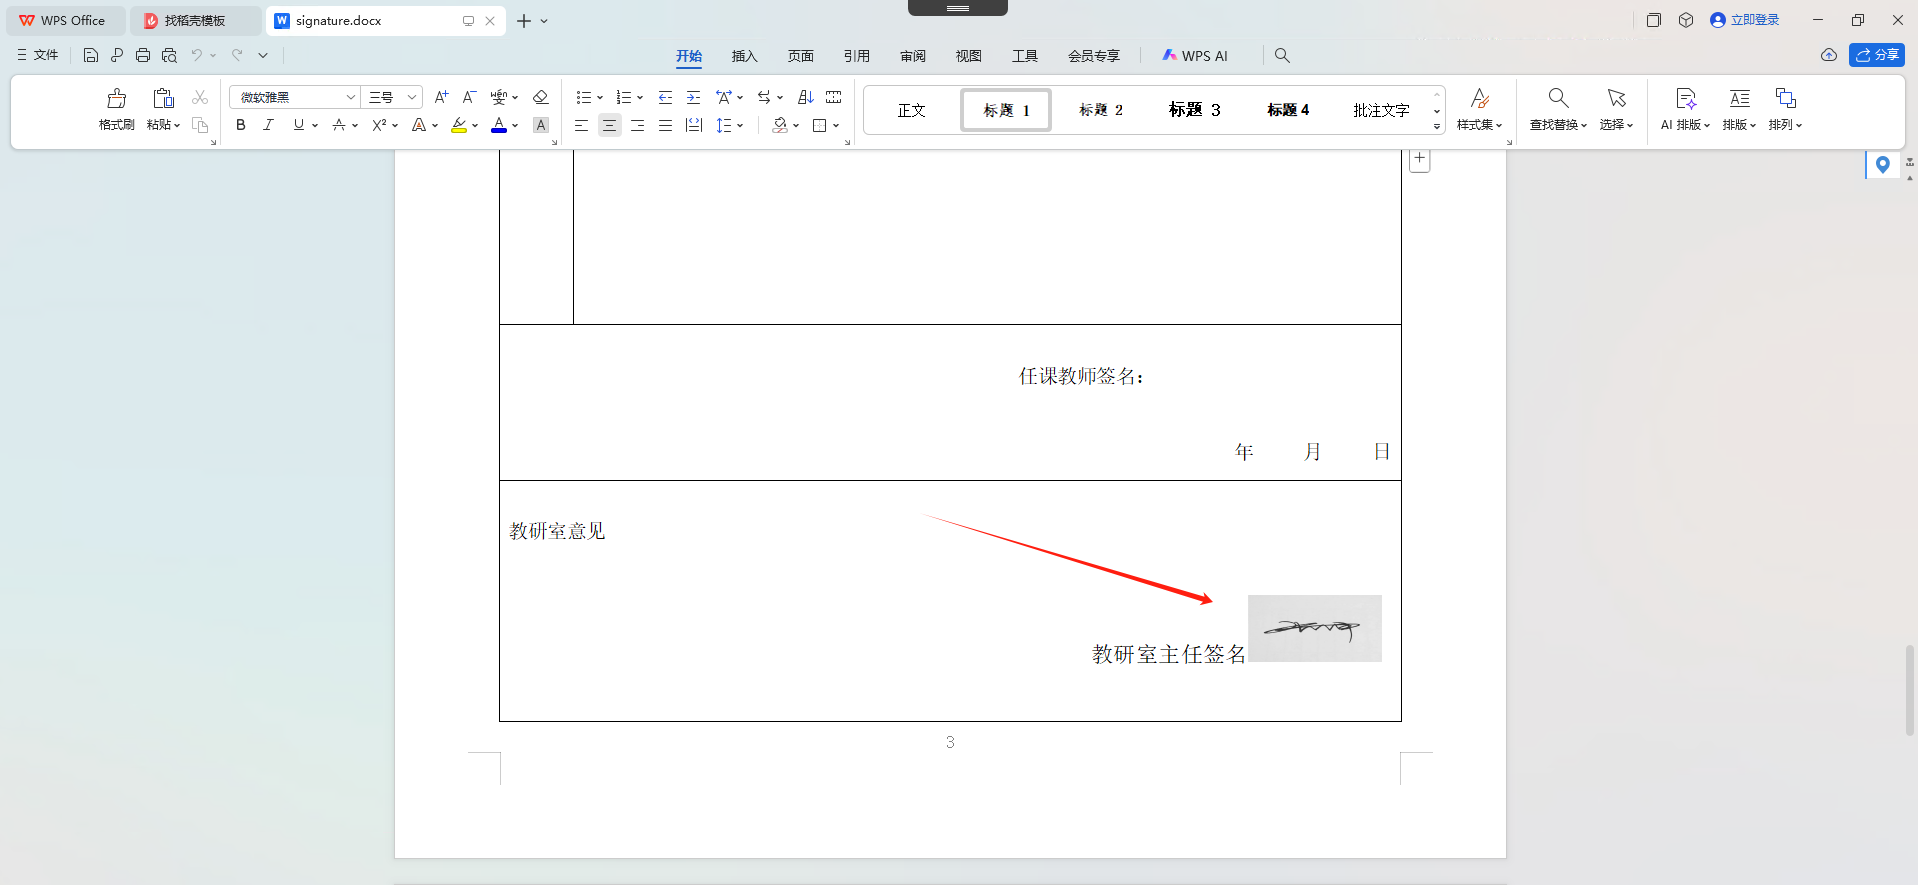Click the 分享 share button
Screen dimensions: 1918x885
click(x=1877, y=55)
